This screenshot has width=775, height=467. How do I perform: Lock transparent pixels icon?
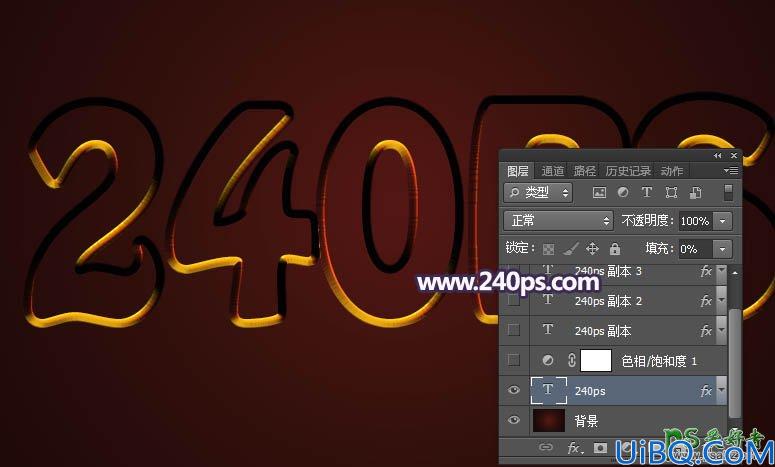pyautogui.click(x=548, y=249)
